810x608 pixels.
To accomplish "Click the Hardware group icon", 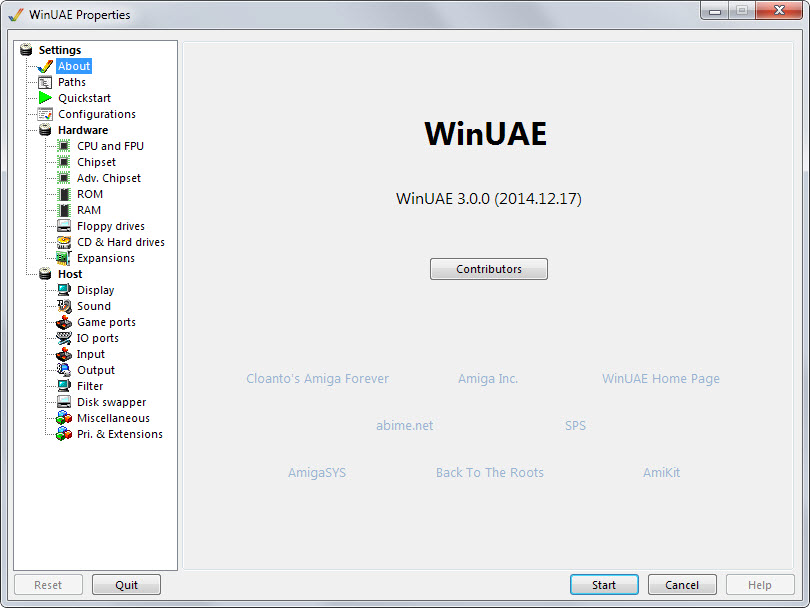I will [x=45, y=130].
